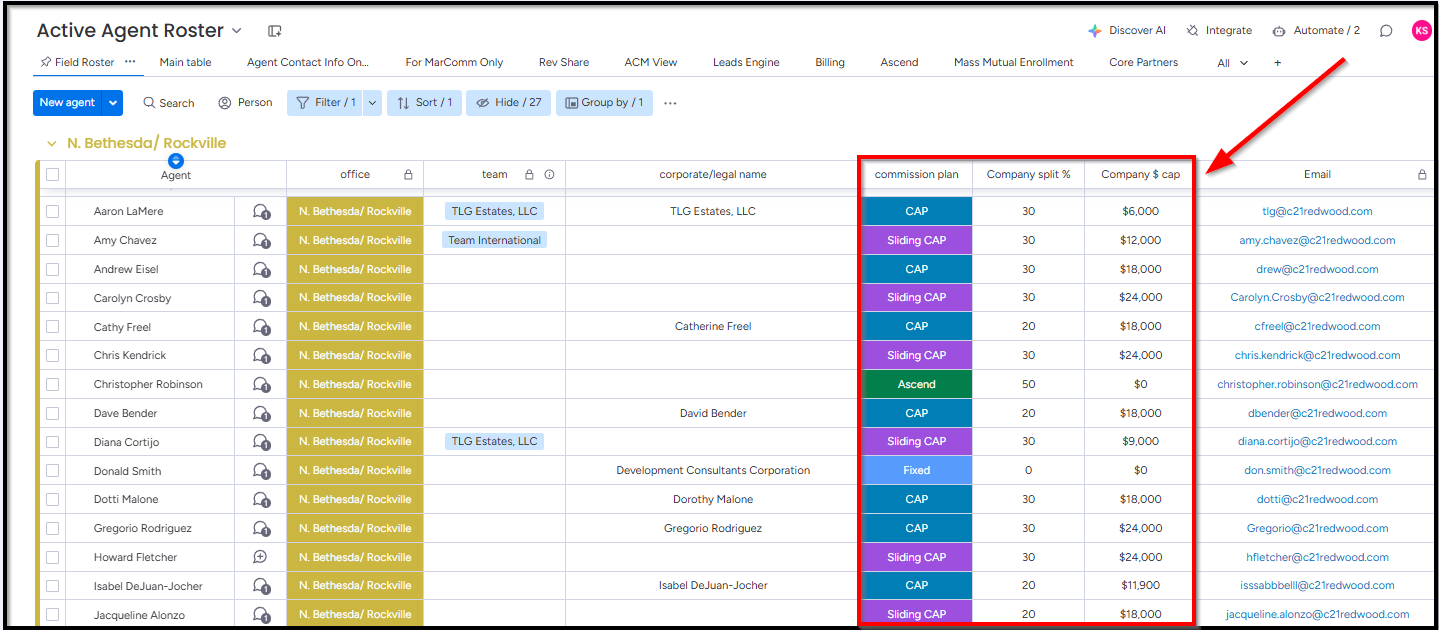Open Hide / 27 columns menu
Screen dimensions: 1439x630
click(509, 102)
